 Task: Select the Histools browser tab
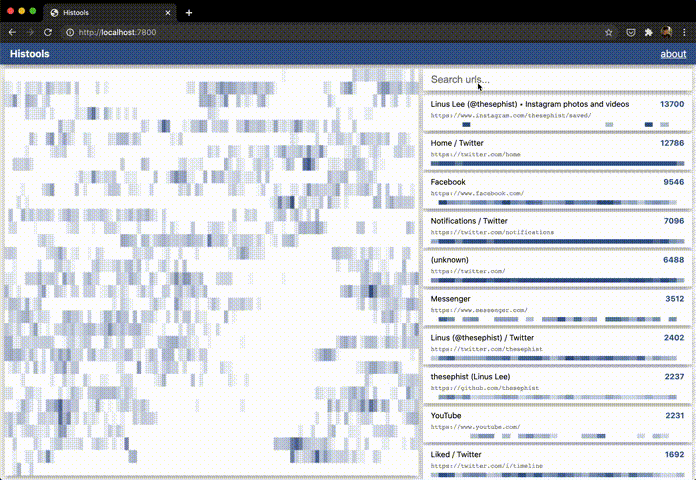110,13
